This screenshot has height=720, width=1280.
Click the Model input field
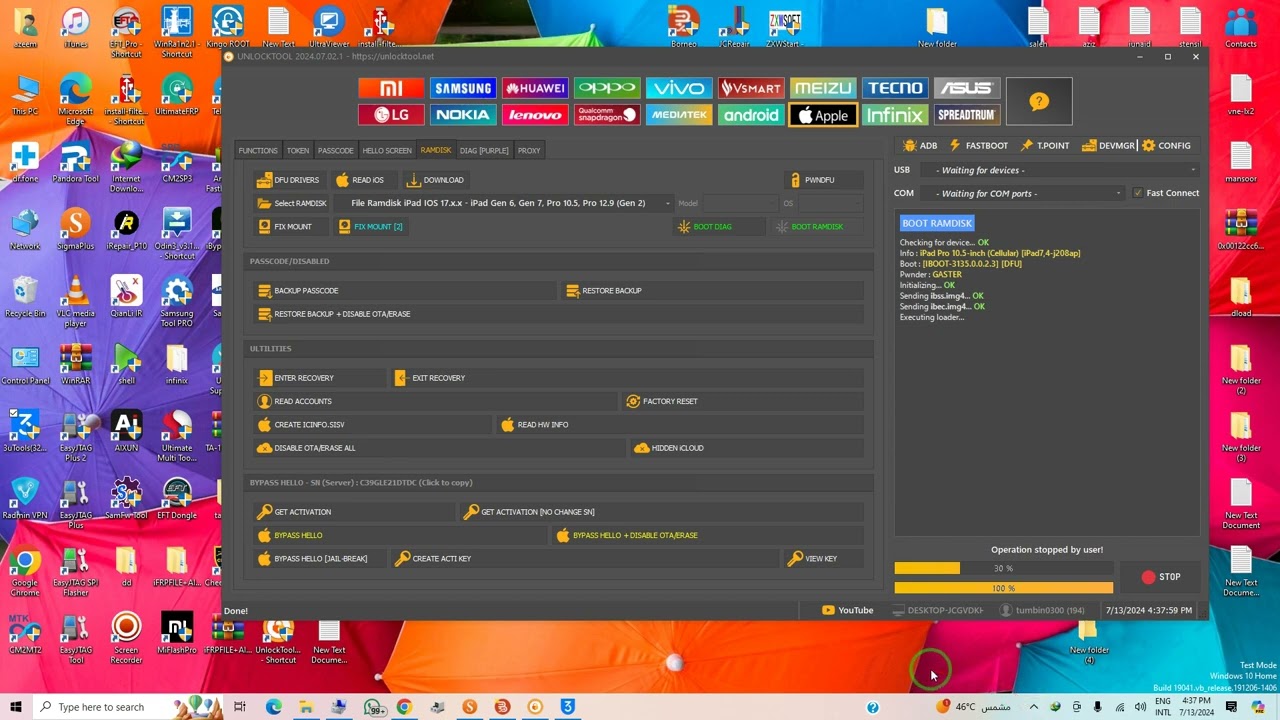coord(738,203)
